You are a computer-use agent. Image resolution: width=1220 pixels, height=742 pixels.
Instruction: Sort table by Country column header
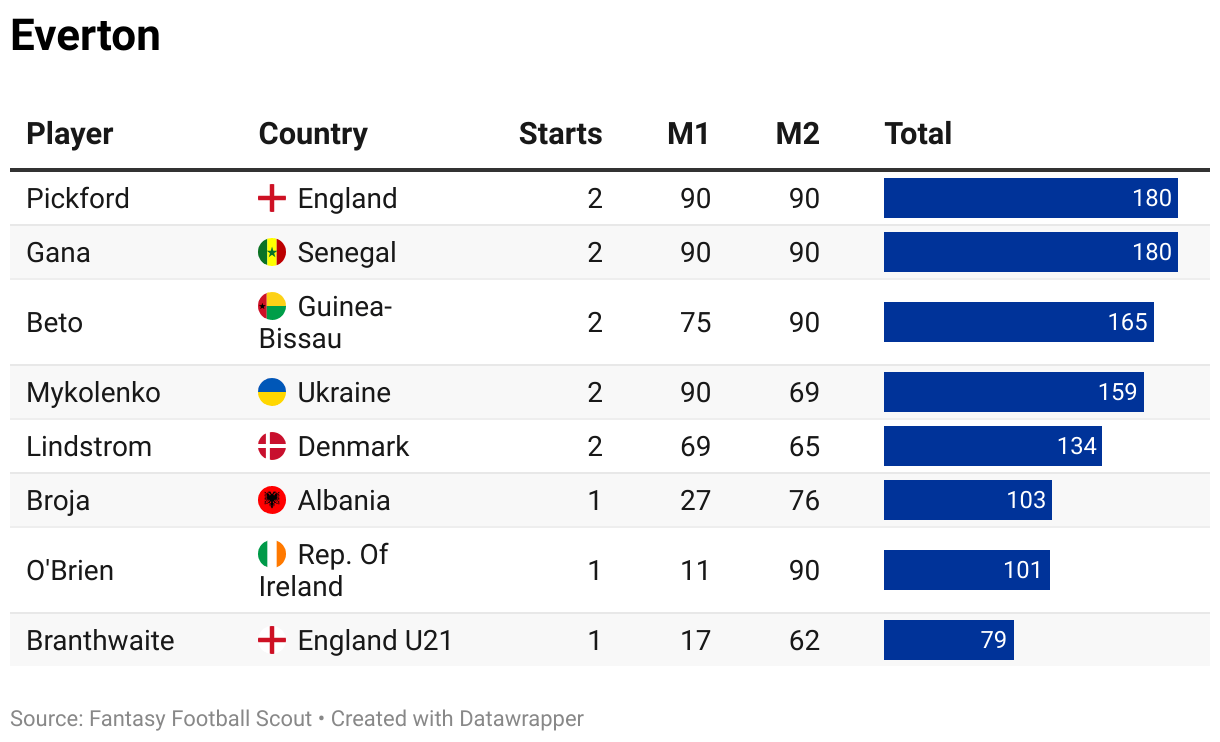coord(313,134)
